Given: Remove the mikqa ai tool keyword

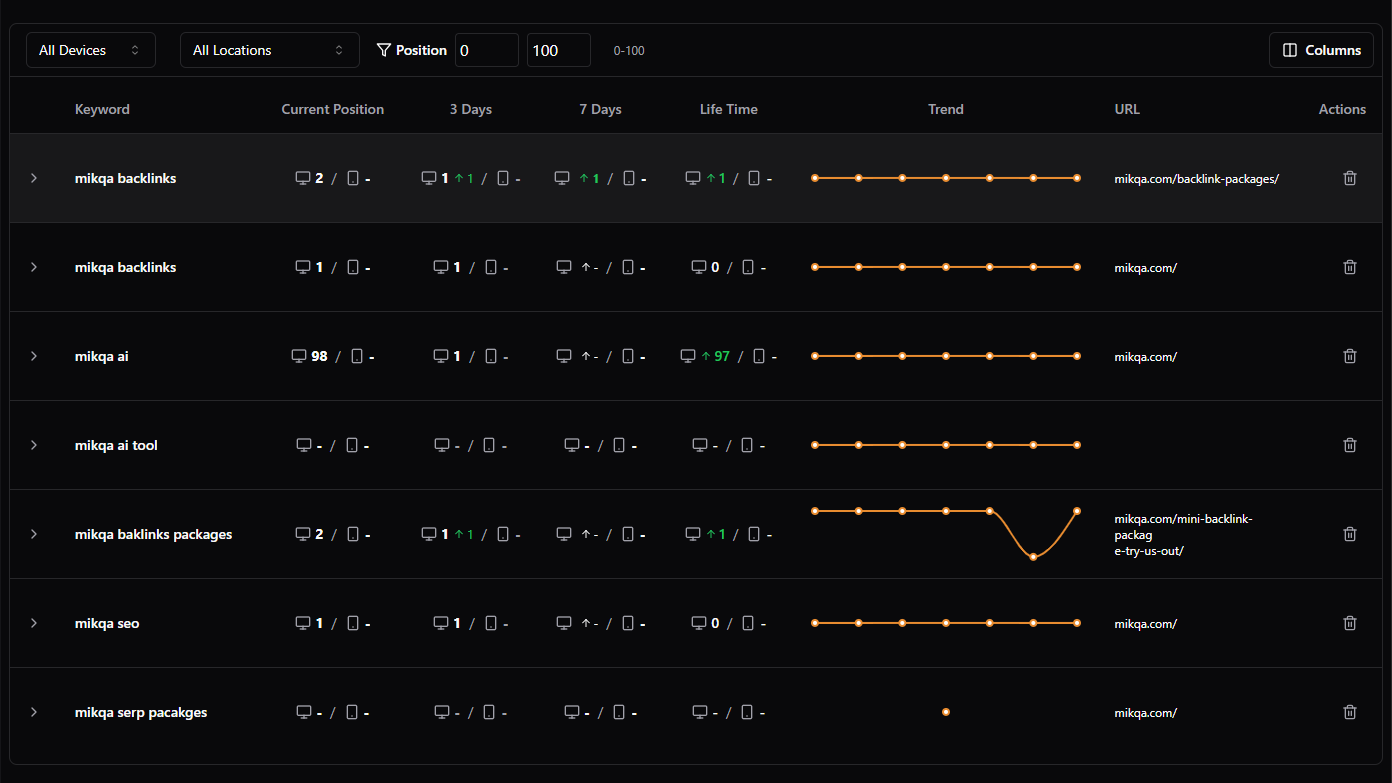Looking at the screenshot, I should click(1349, 445).
